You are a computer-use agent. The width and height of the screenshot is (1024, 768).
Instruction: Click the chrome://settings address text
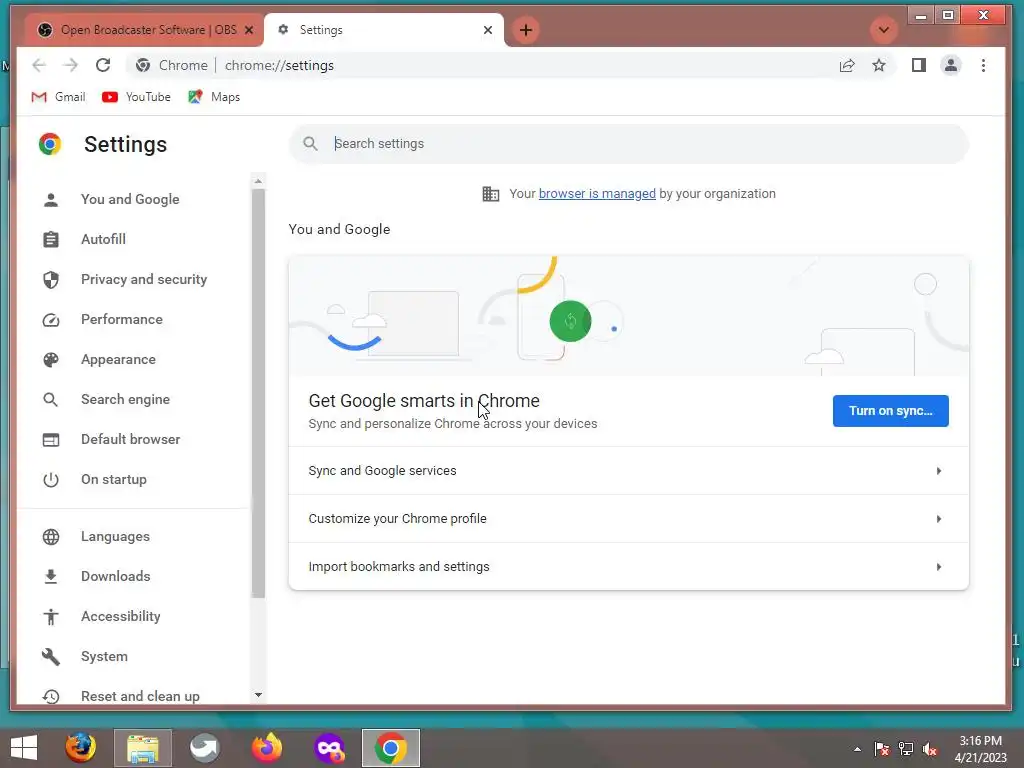coord(279,65)
